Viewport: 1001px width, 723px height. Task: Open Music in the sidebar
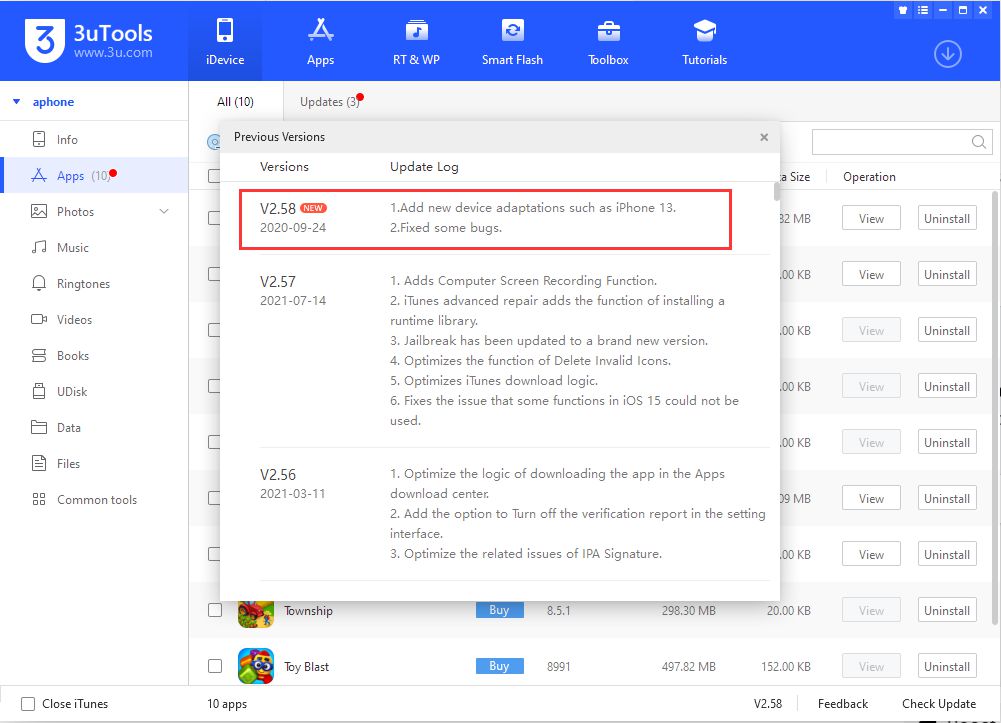pyautogui.click(x=94, y=248)
